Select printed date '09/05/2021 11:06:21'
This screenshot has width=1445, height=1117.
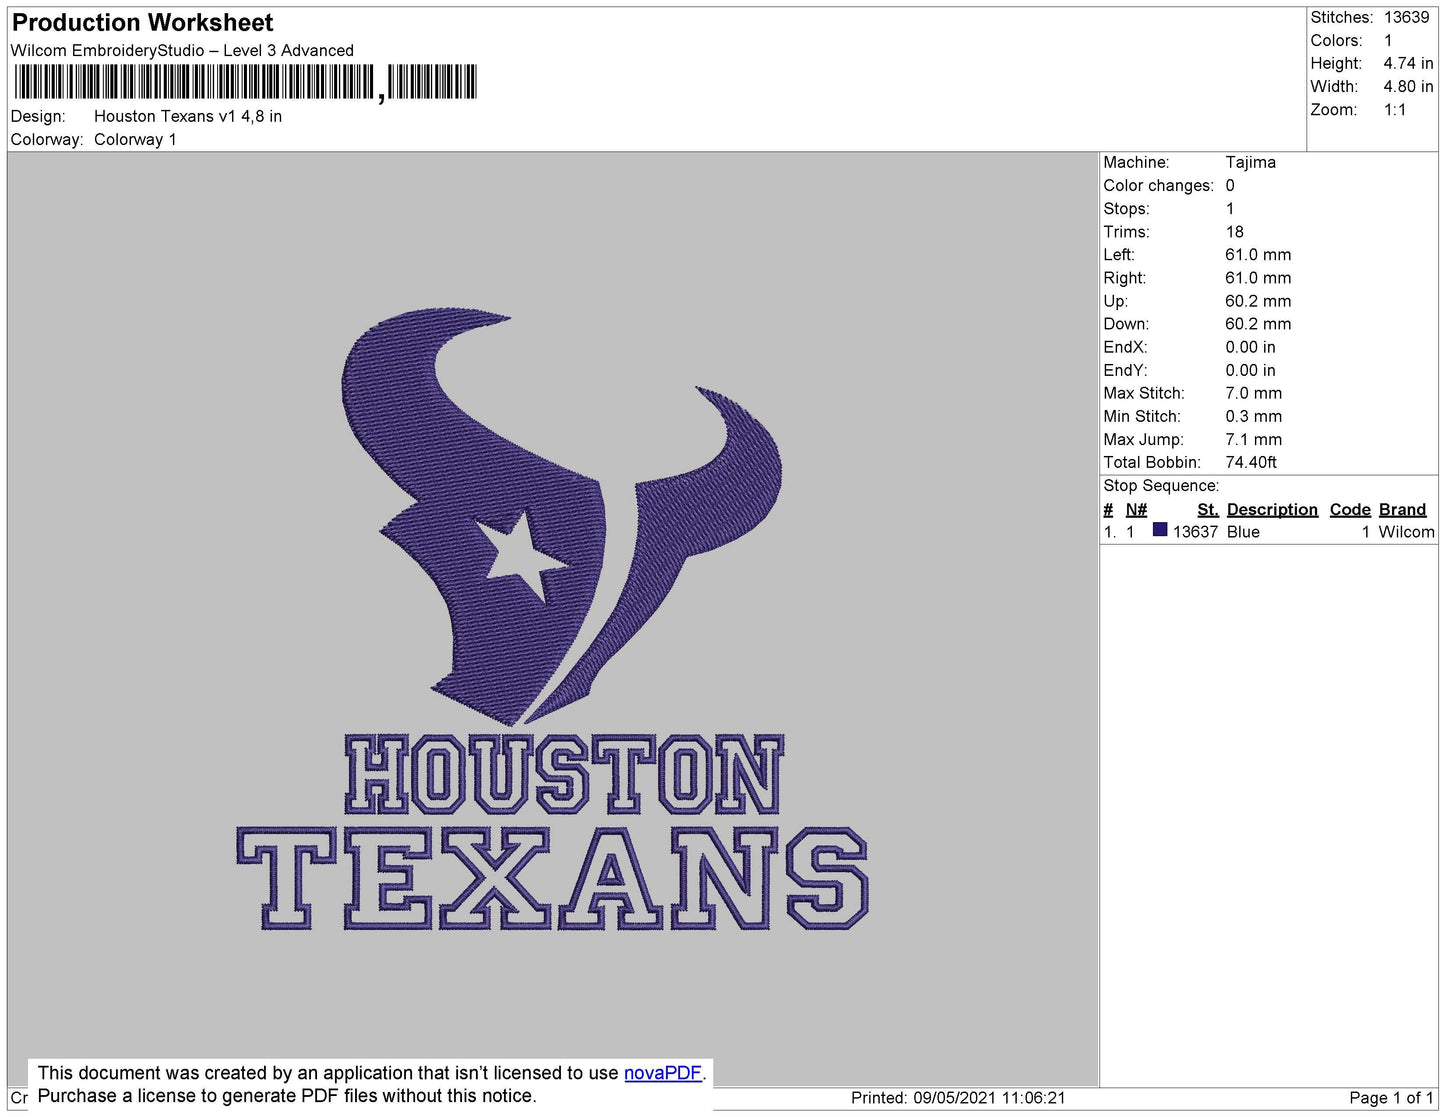click(x=989, y=1097)
